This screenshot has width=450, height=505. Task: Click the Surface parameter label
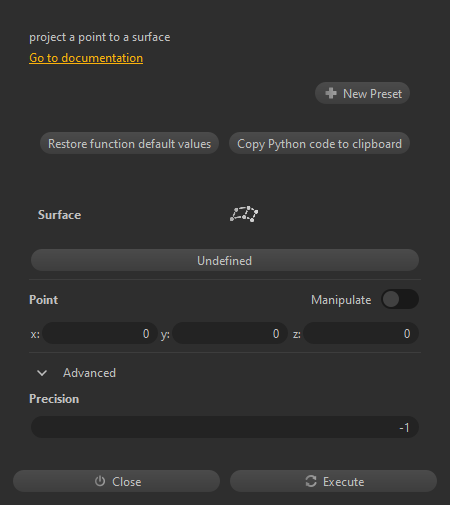pos(59,215)
